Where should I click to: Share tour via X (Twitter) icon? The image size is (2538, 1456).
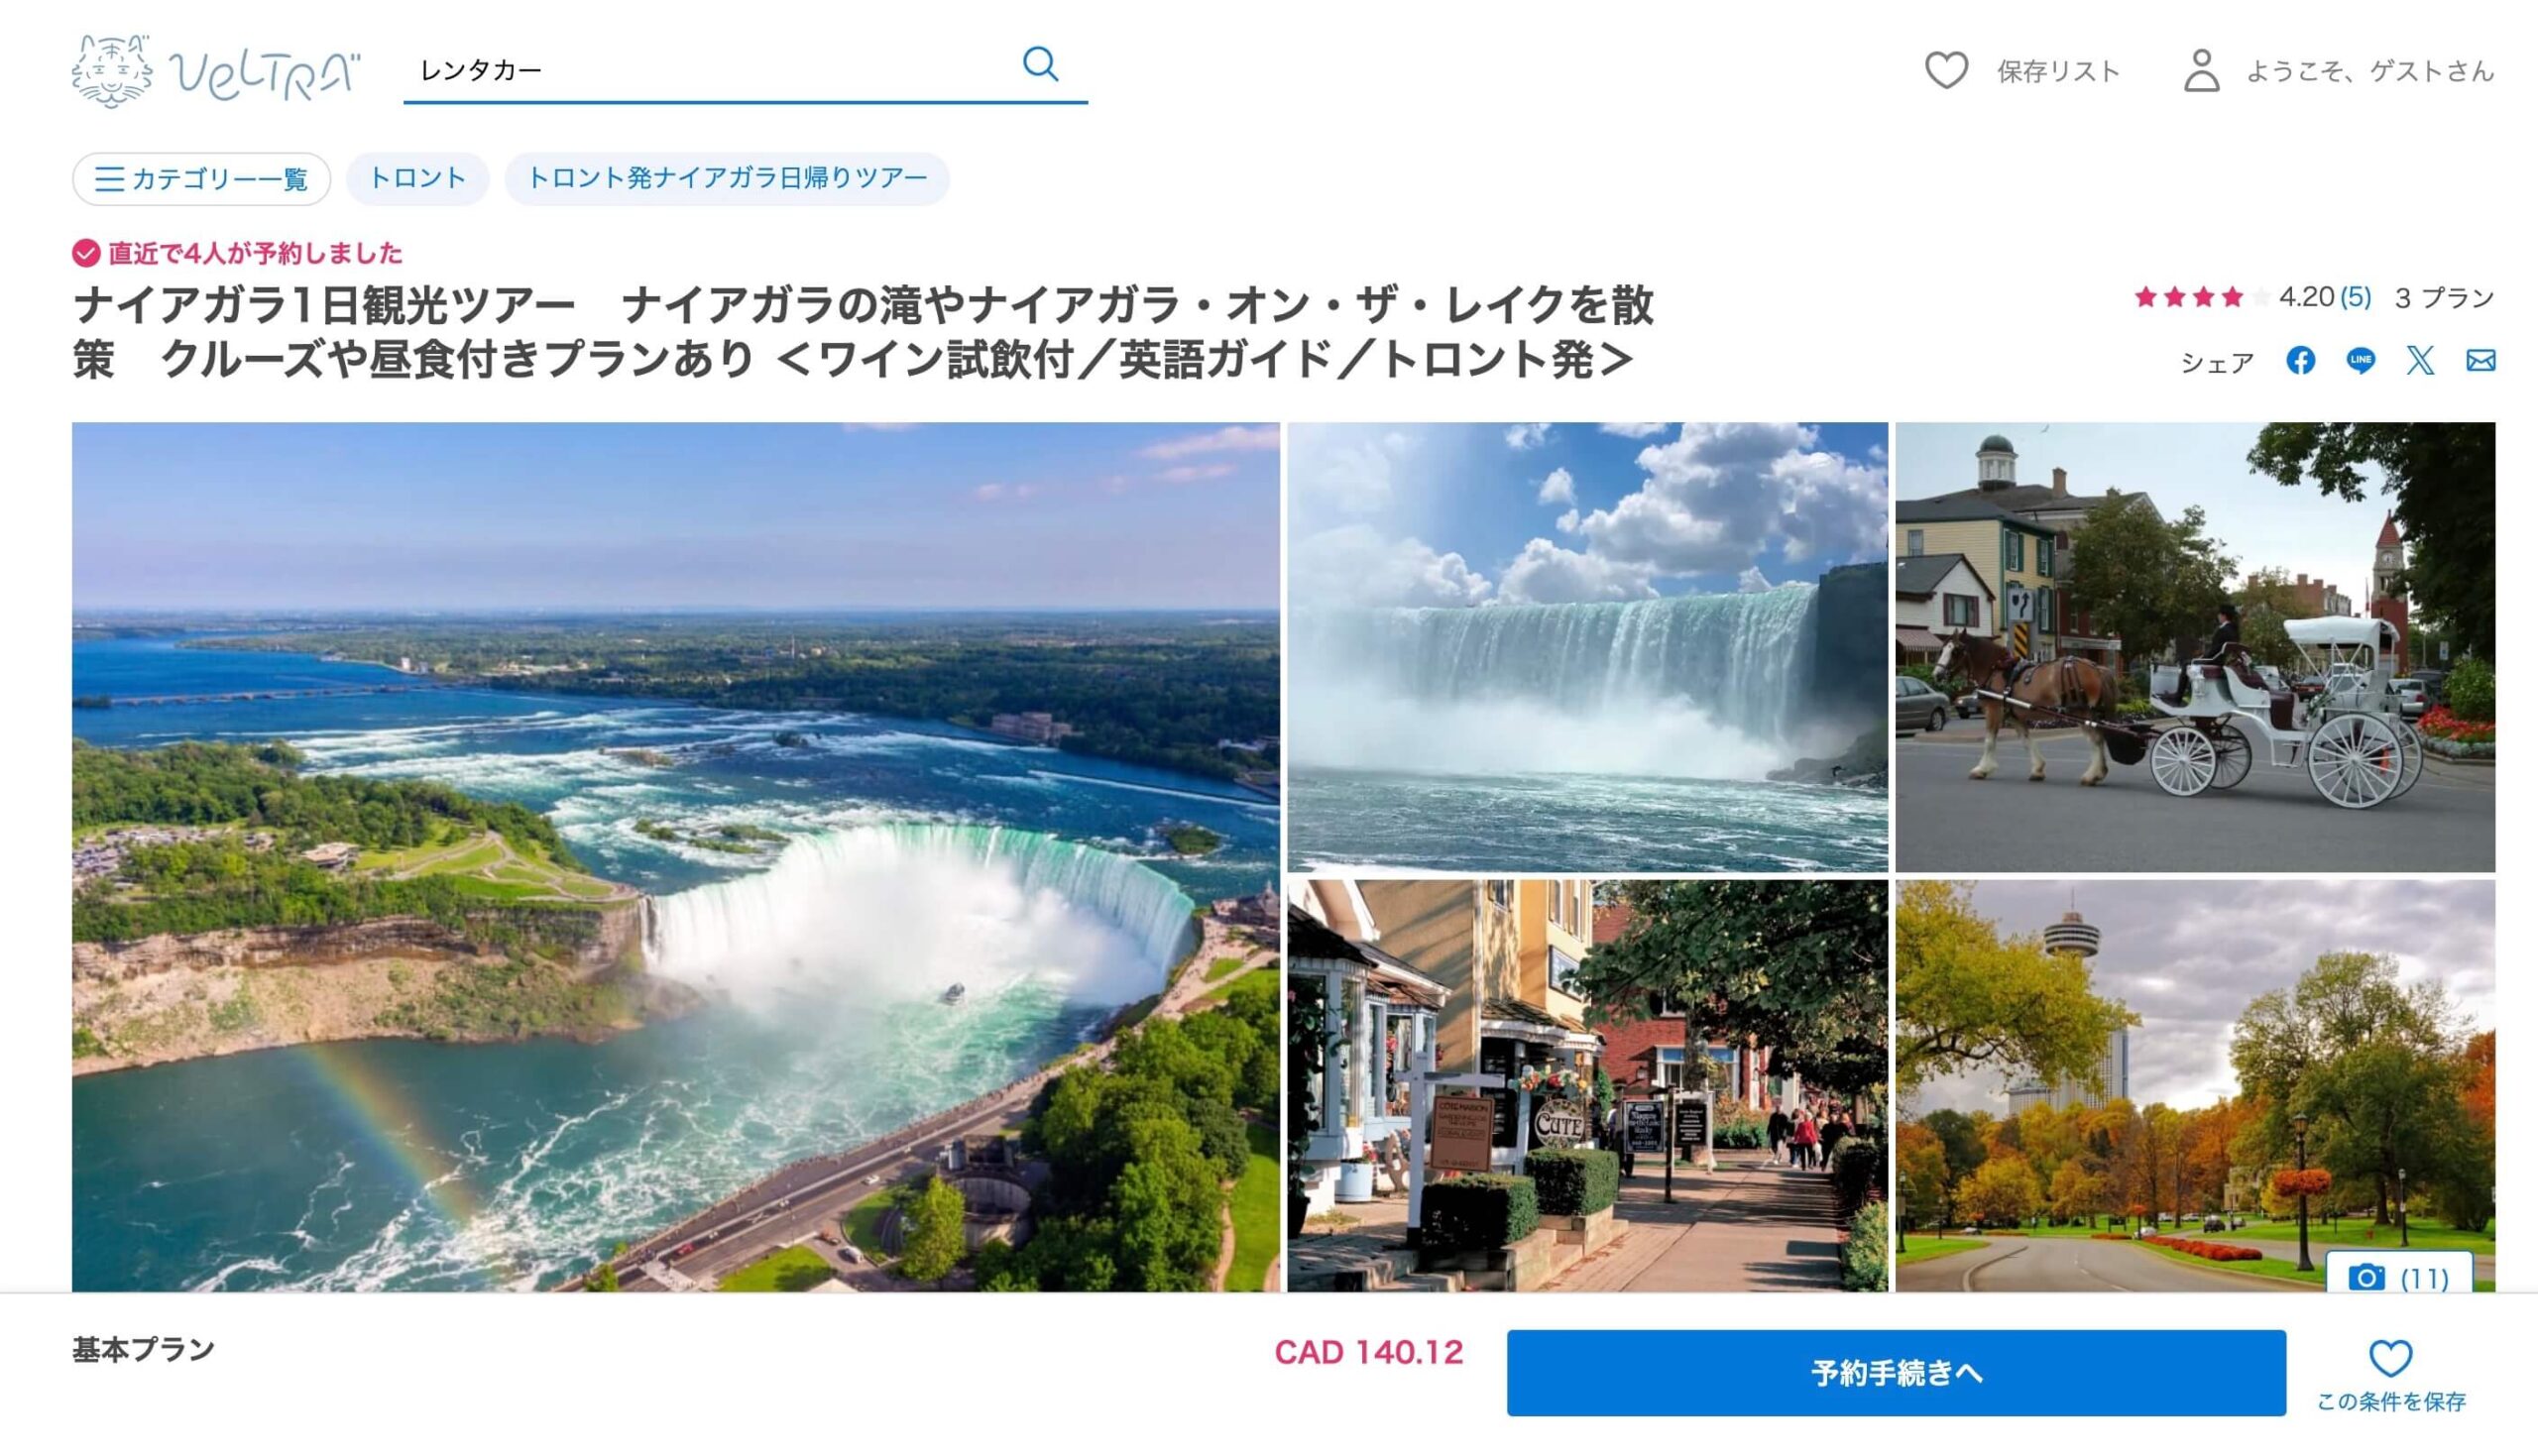2423,363
